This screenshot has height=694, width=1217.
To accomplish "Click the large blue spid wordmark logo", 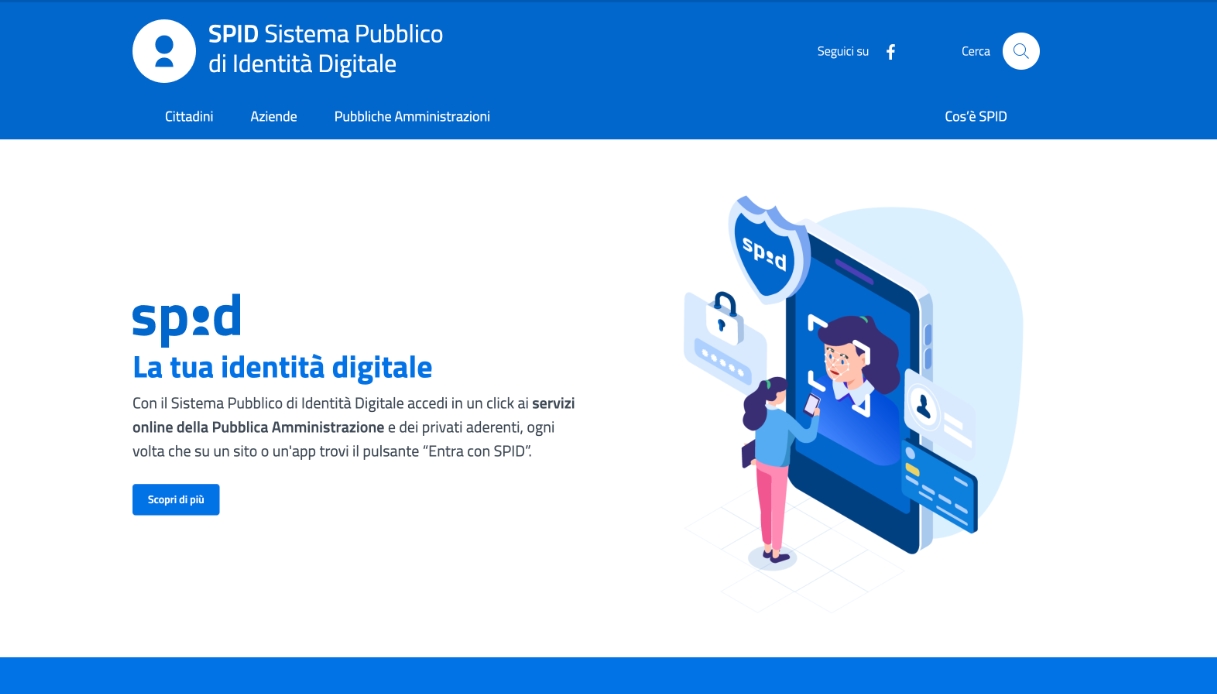I will [x=186, y=319].
